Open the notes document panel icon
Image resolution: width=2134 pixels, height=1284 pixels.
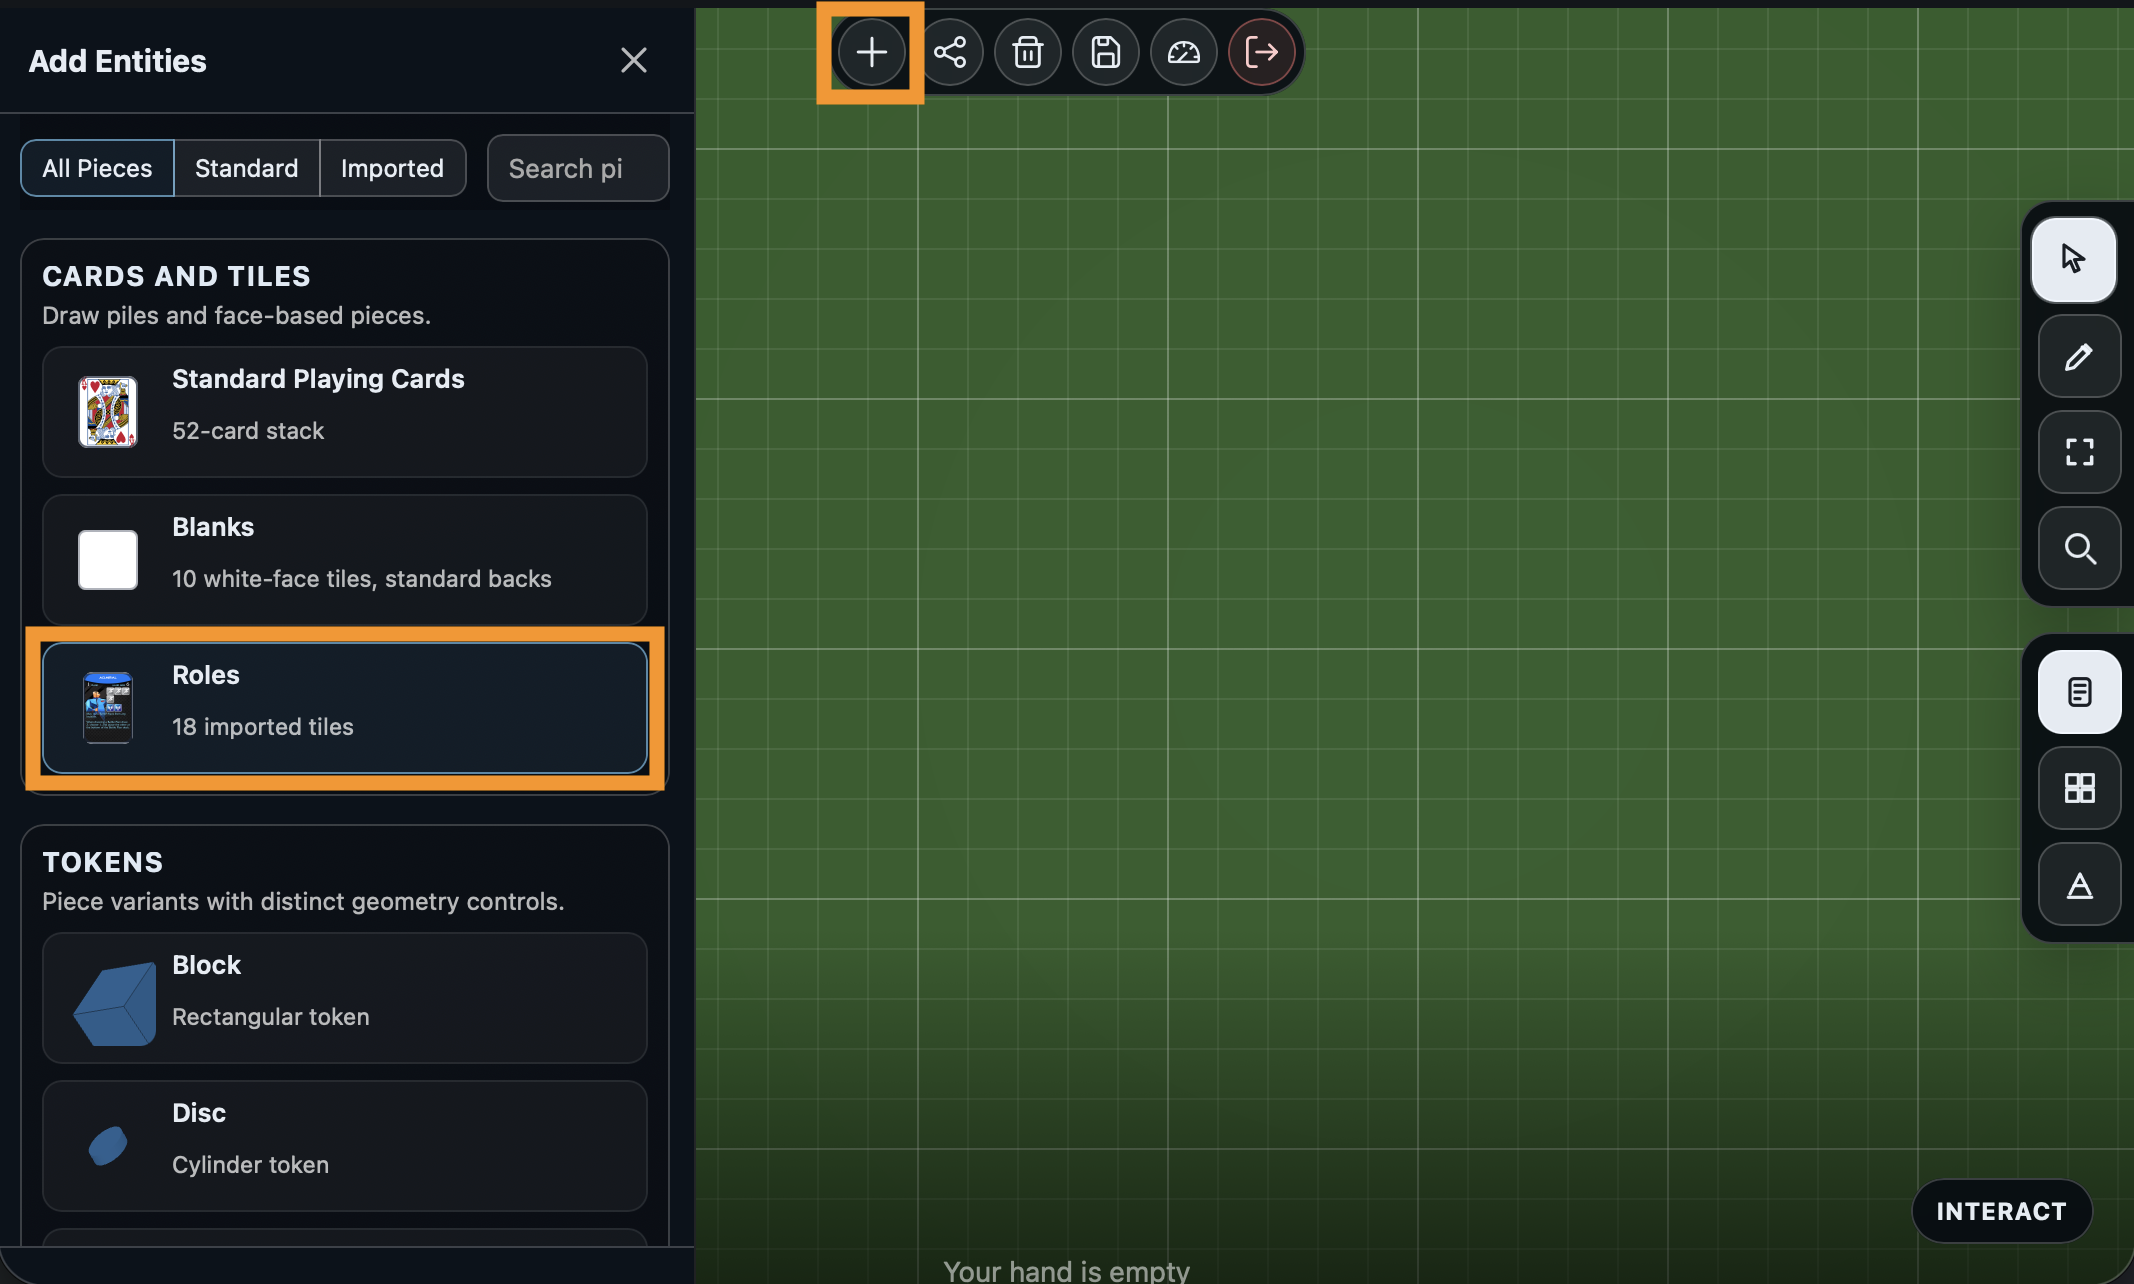pos(2080,692)
